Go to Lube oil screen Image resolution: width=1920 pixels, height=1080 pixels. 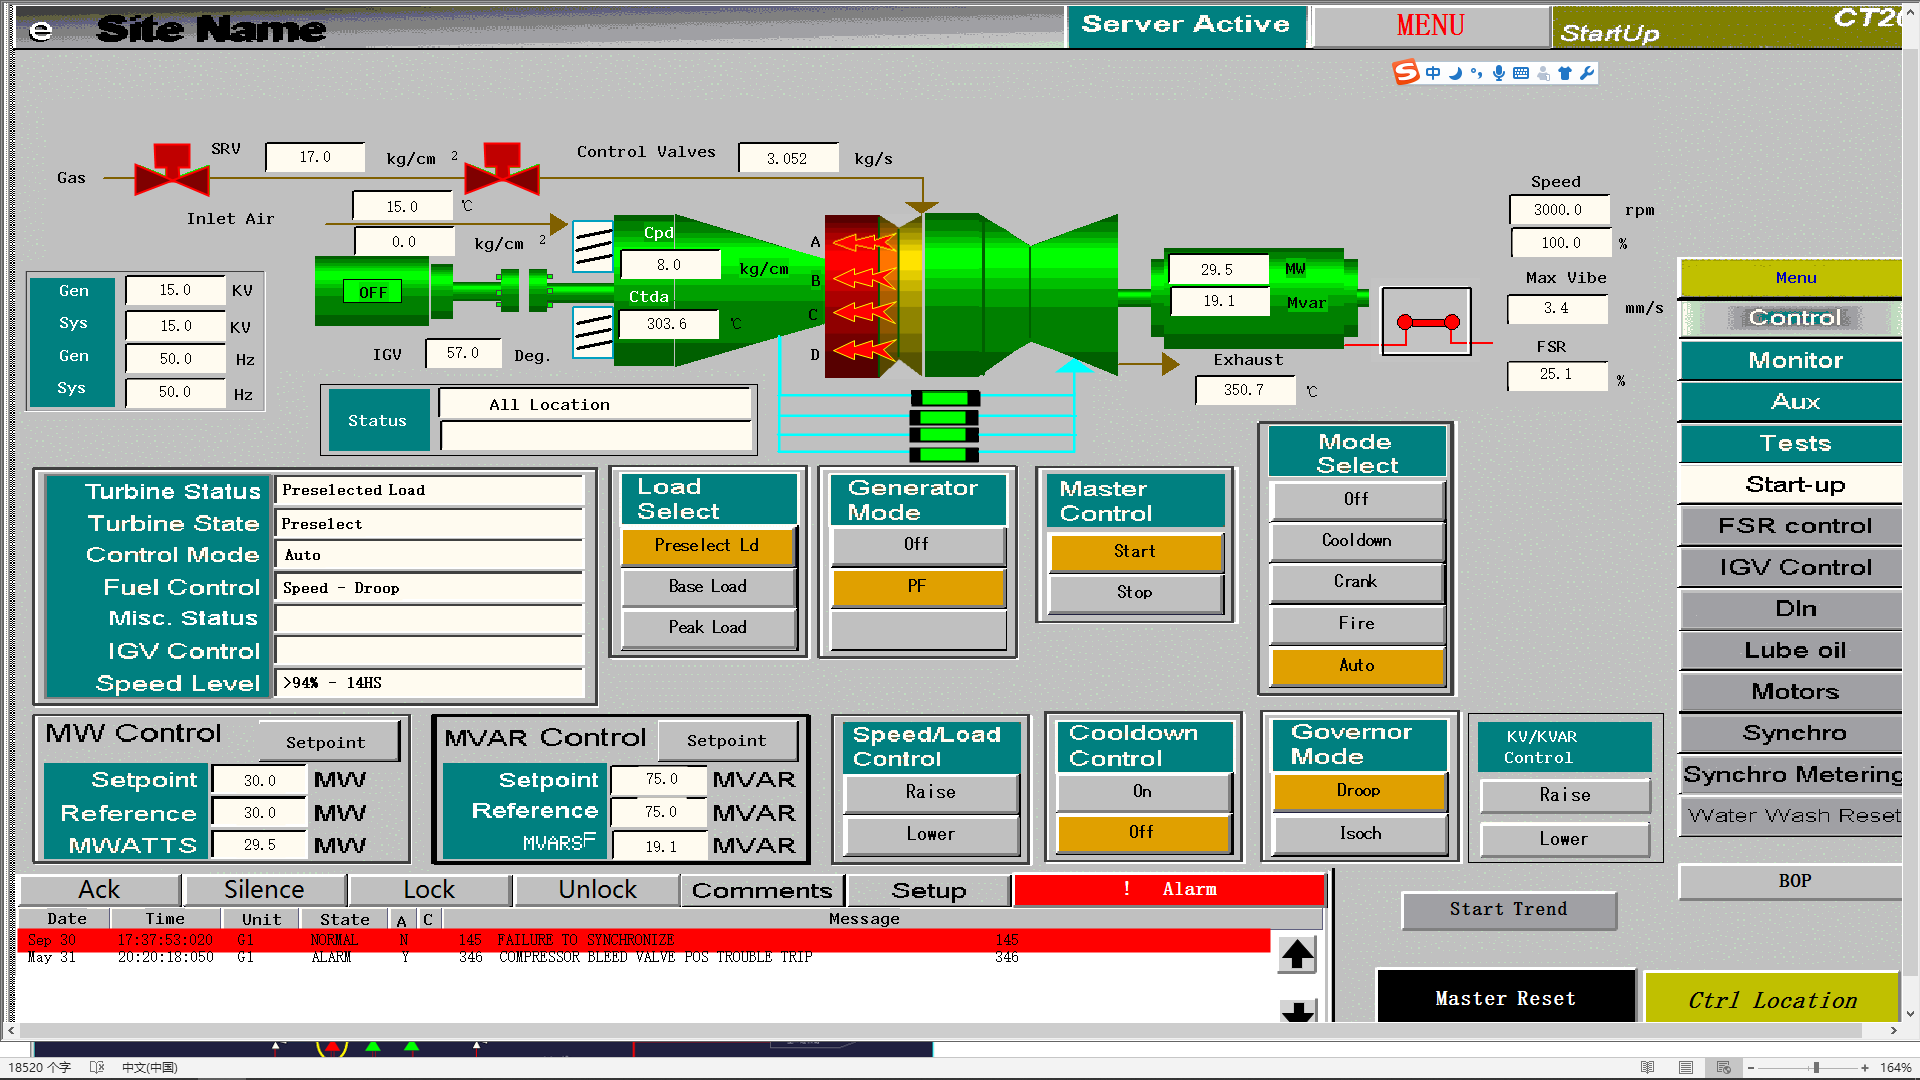pos(1794,650)
